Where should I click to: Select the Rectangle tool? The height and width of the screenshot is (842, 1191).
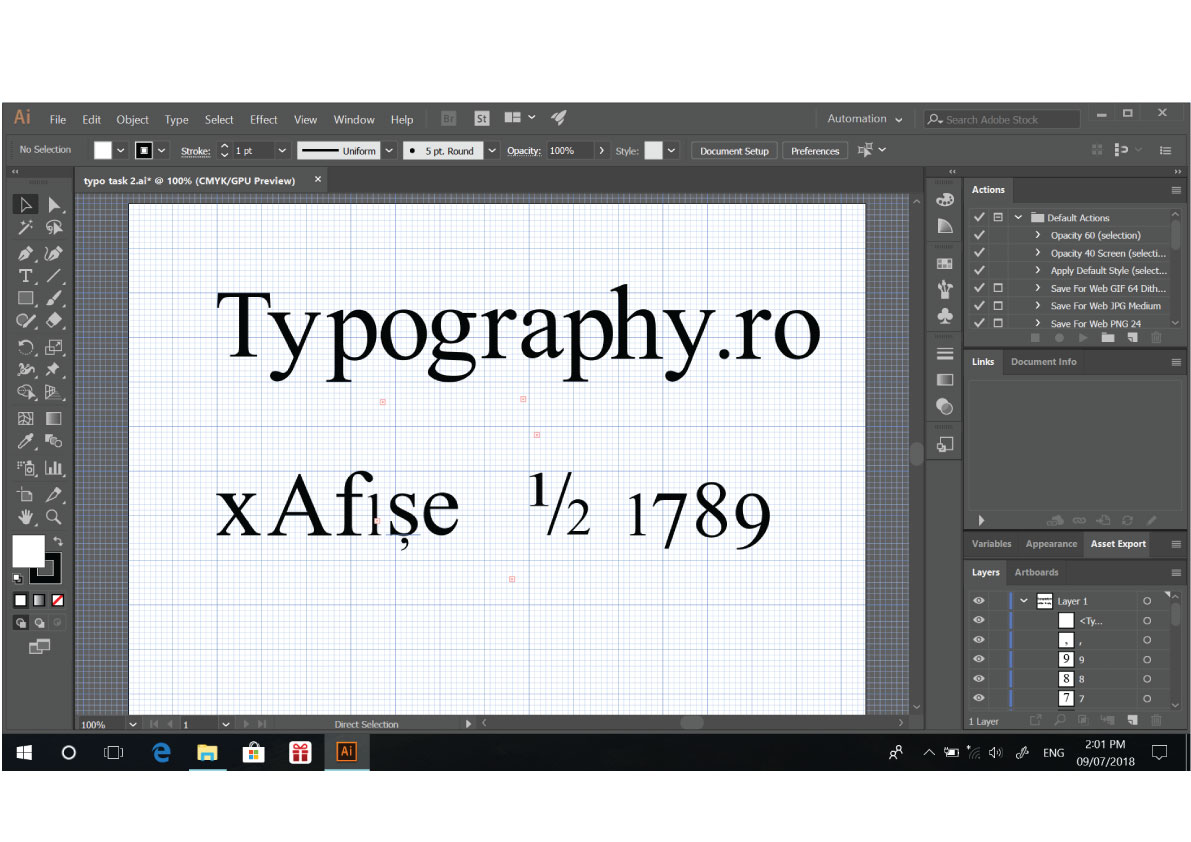pyautogui.click(x=26, y=299)
